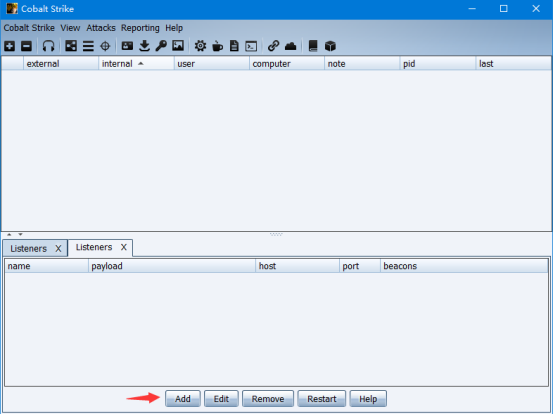553x415 pixels.
Task: Open the Attacks menu
Action: (101, 28)
